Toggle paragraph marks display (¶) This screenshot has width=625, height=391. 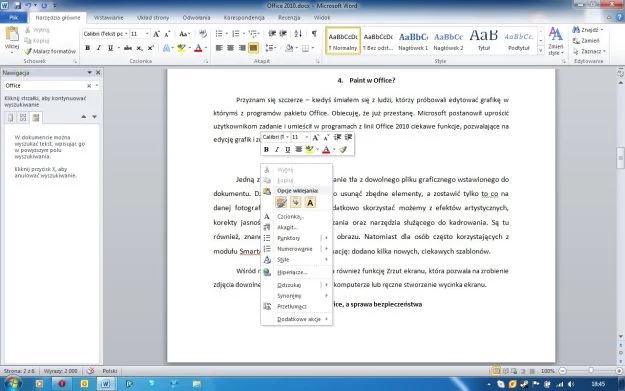314,34
